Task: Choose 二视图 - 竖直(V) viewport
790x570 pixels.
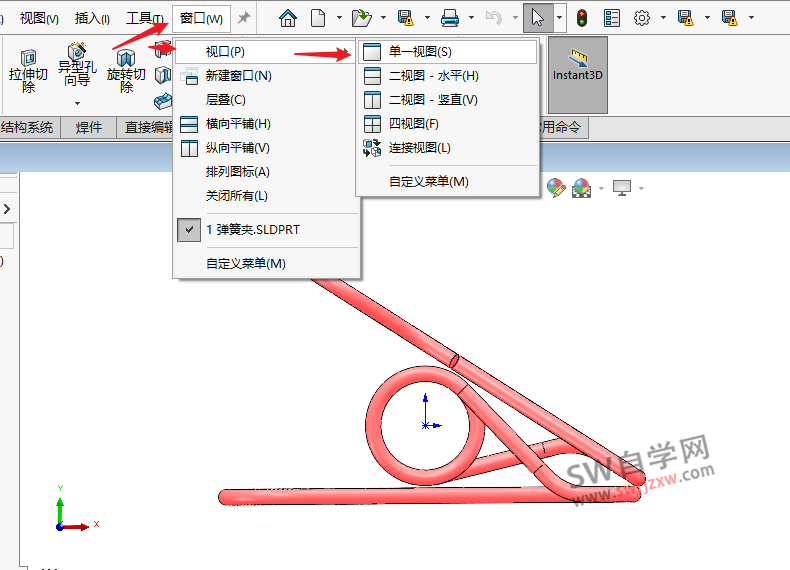Action: pyautogui.click(x=448, y=100)
